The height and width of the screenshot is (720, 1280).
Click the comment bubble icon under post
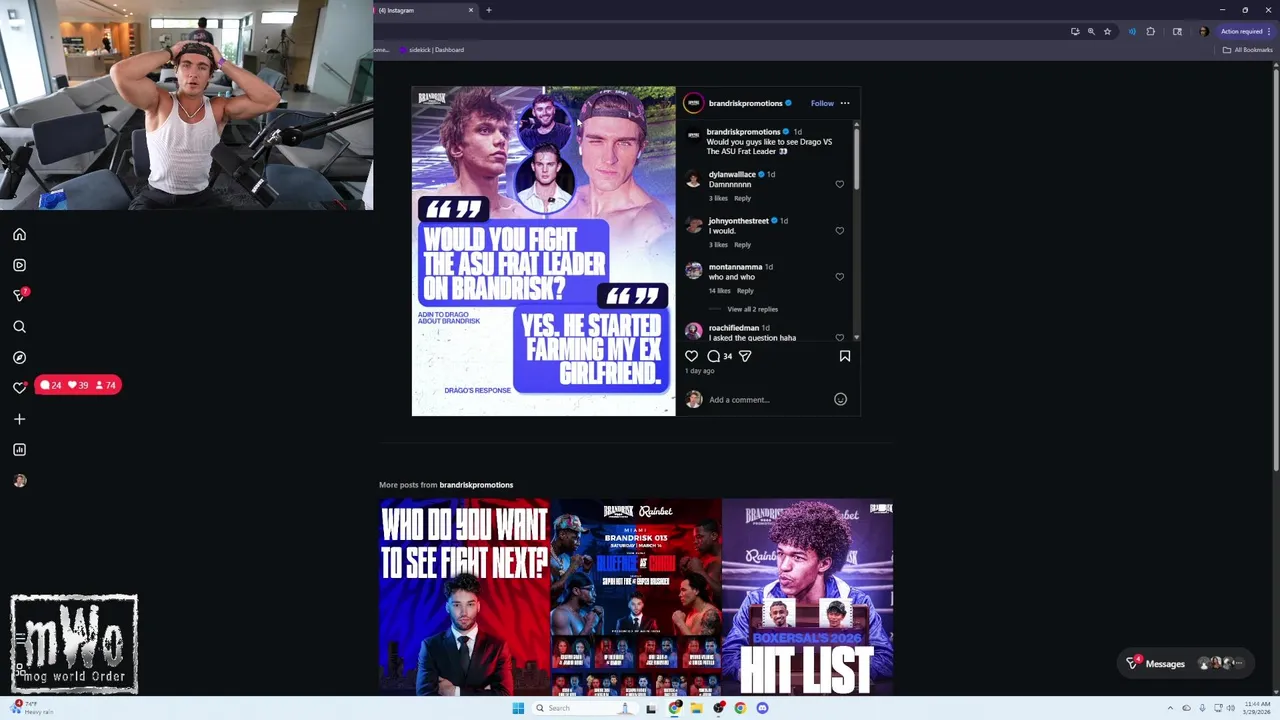pyautogui.click(x=714, y=356)
